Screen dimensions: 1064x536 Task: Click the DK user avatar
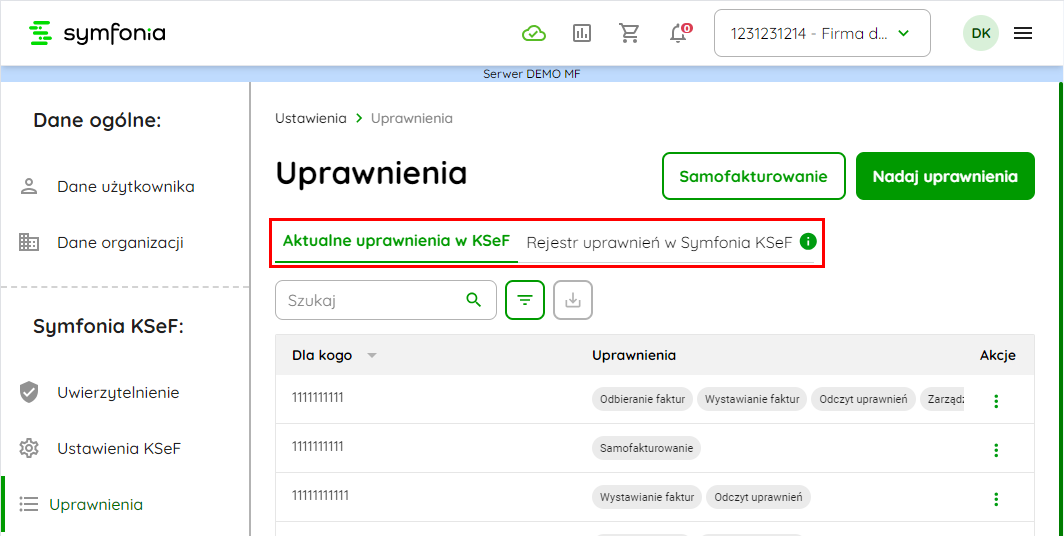(x=981, y=33)
